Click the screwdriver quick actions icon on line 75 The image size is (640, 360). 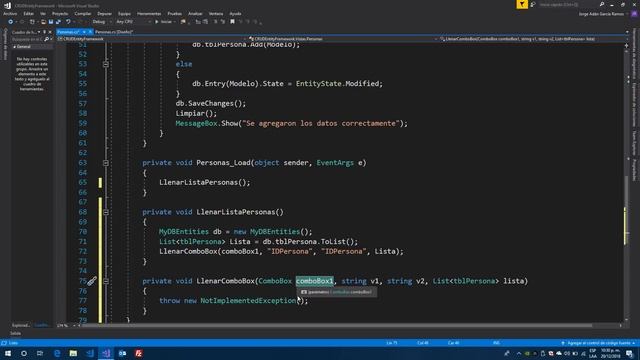click(x=92, y=281)
